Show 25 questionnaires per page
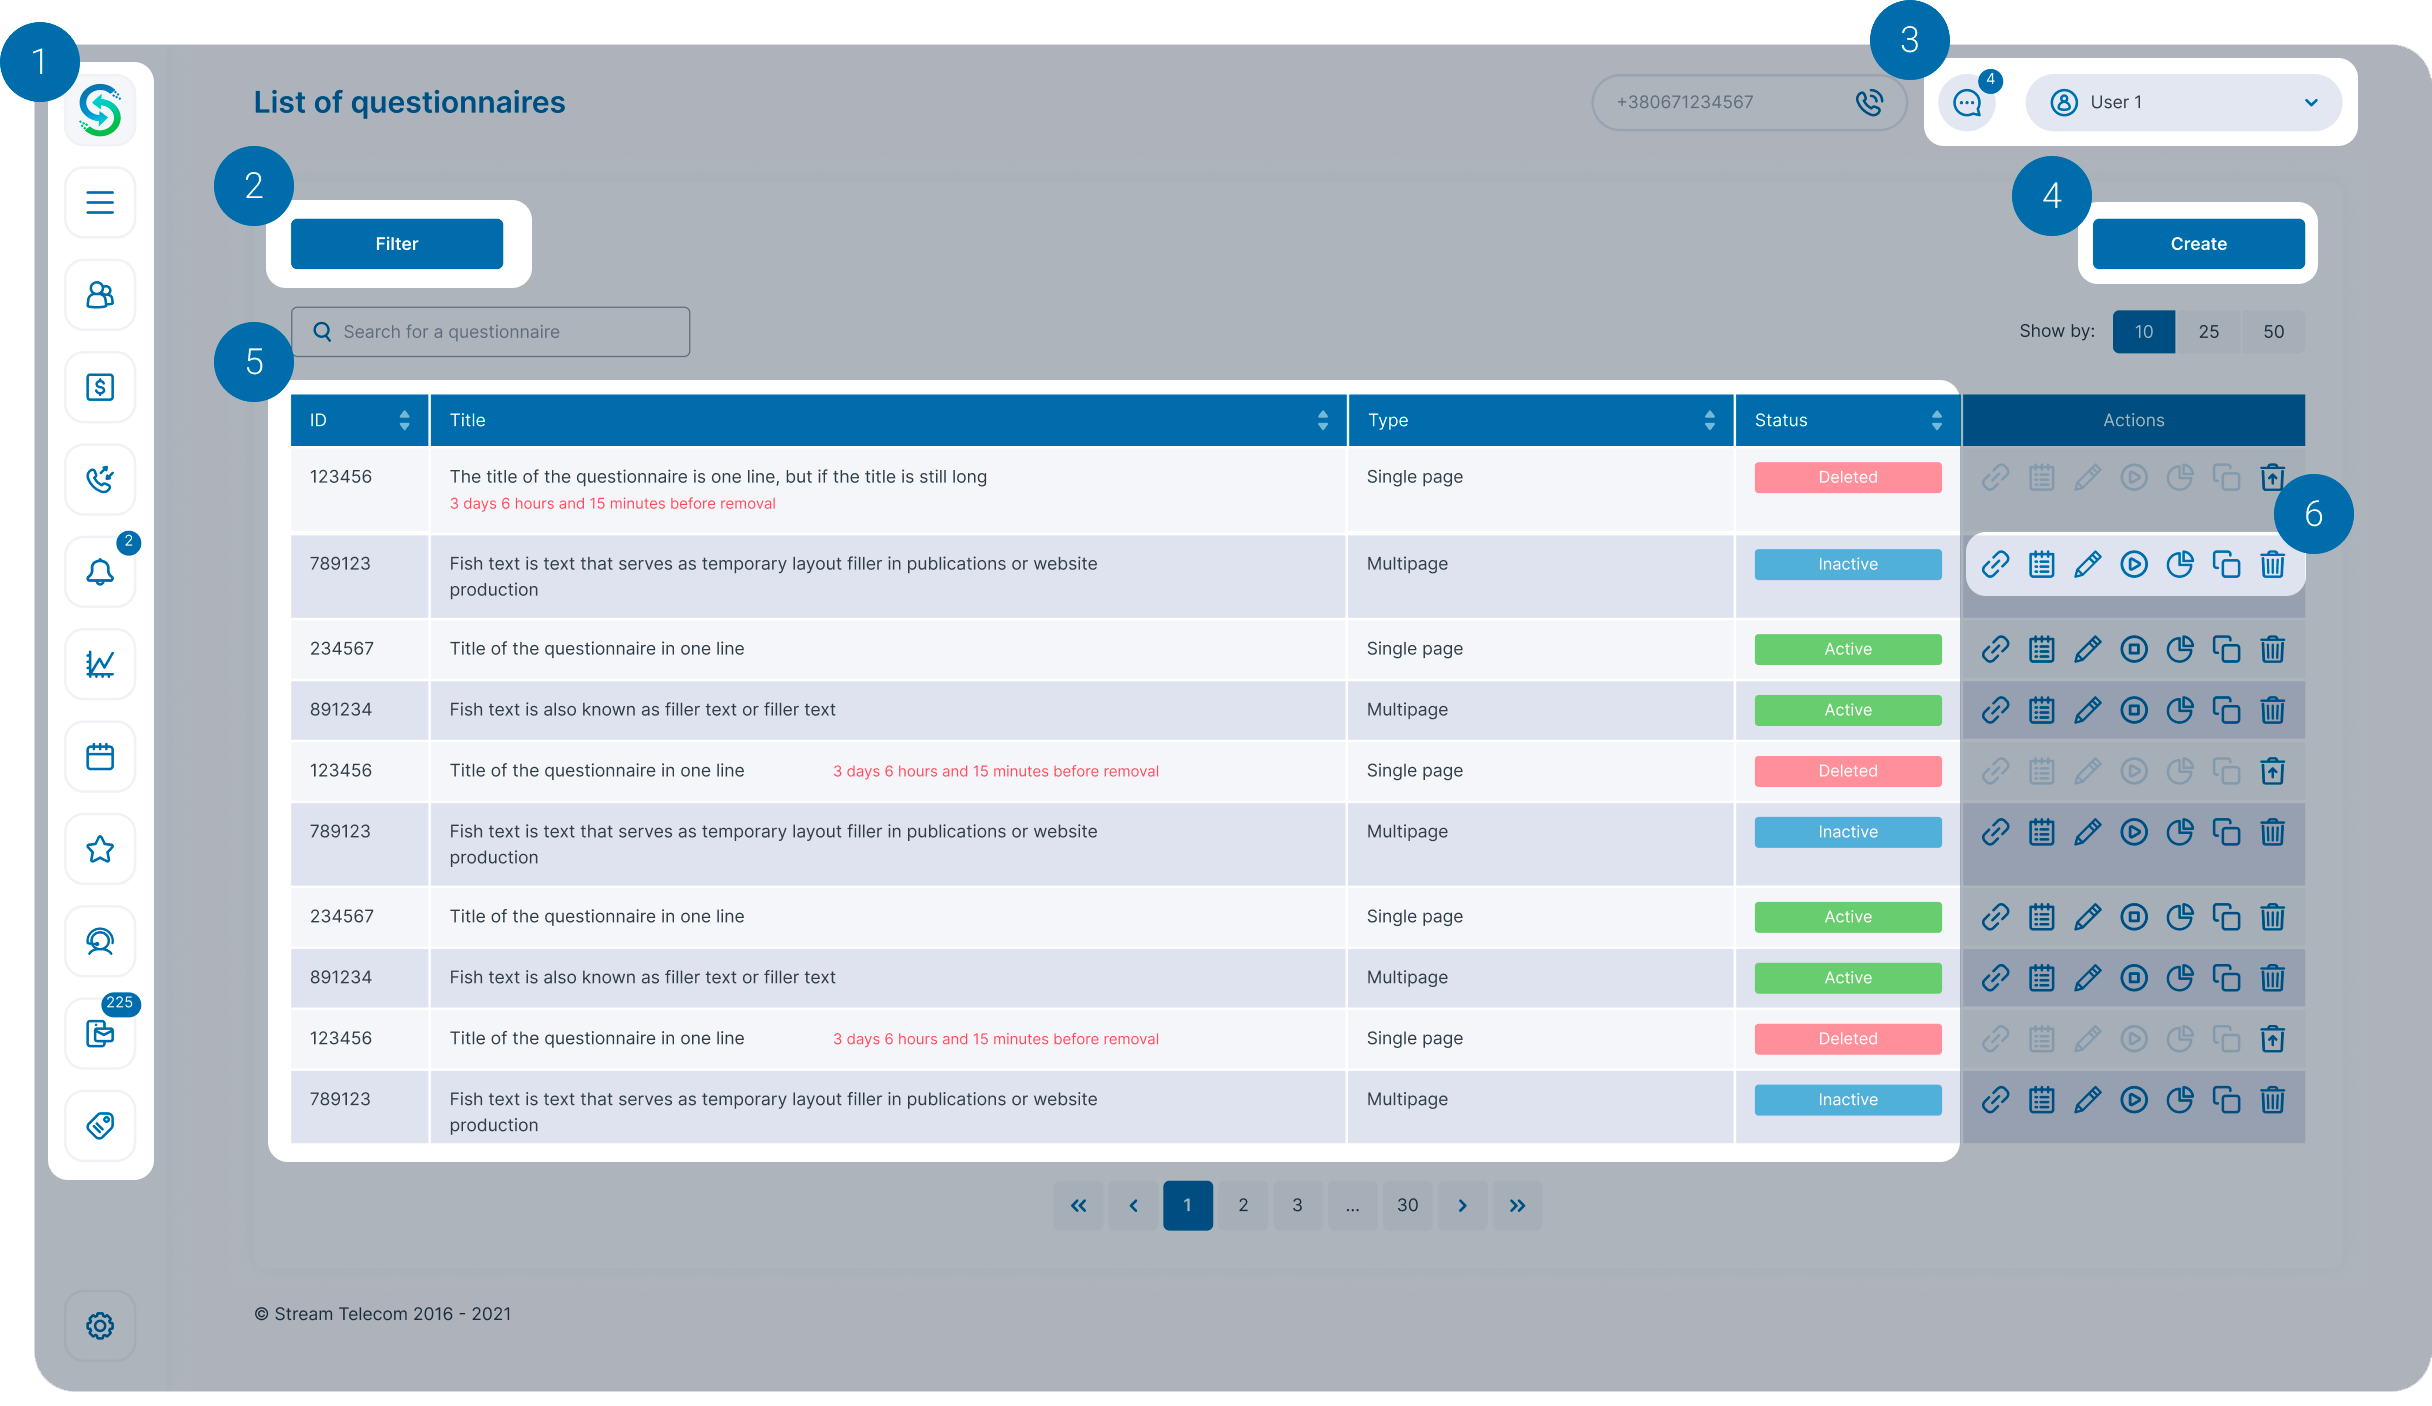Image resolution: width=2432 pixels, height=1406 pixels. point(2209,332)
